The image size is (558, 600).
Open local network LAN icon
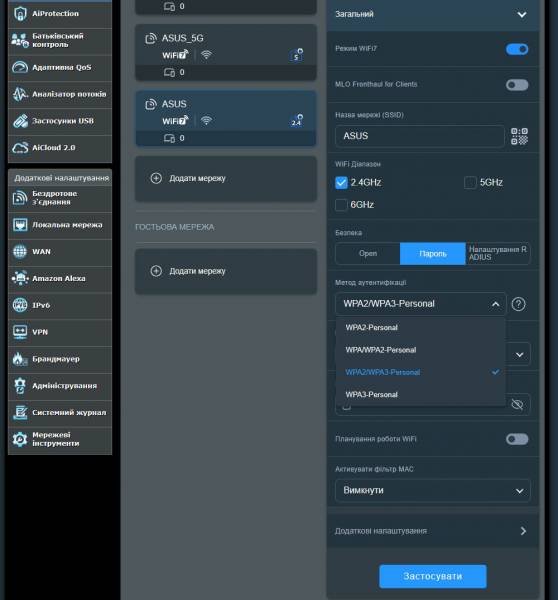(x=20, y=225)
